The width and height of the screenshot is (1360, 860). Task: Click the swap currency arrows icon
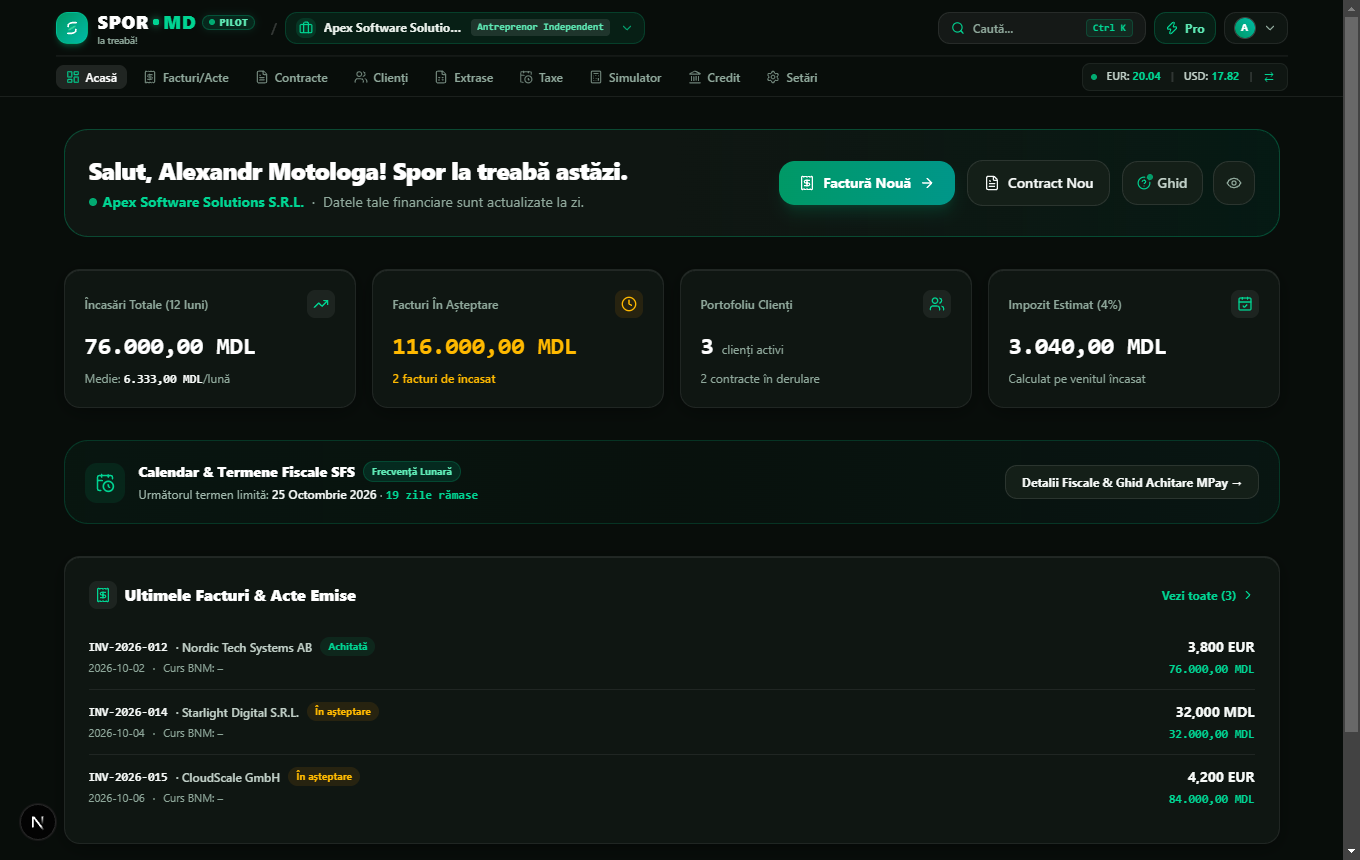tap(1269, 77)
